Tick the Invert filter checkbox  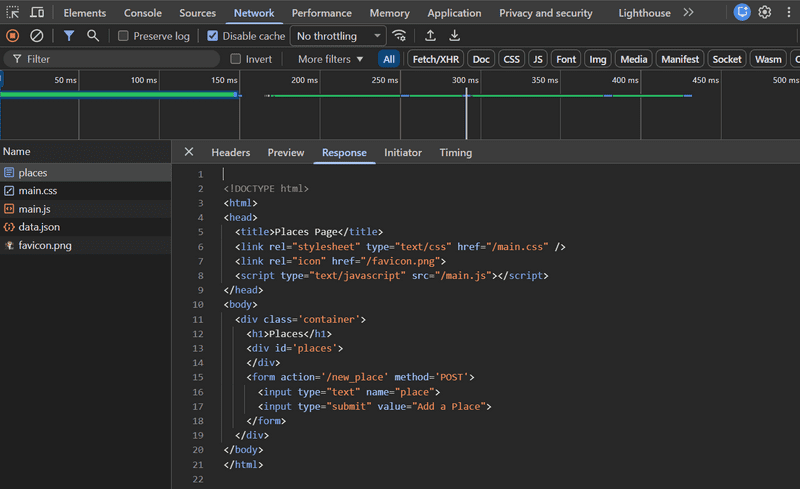click(x=236, y=59)
